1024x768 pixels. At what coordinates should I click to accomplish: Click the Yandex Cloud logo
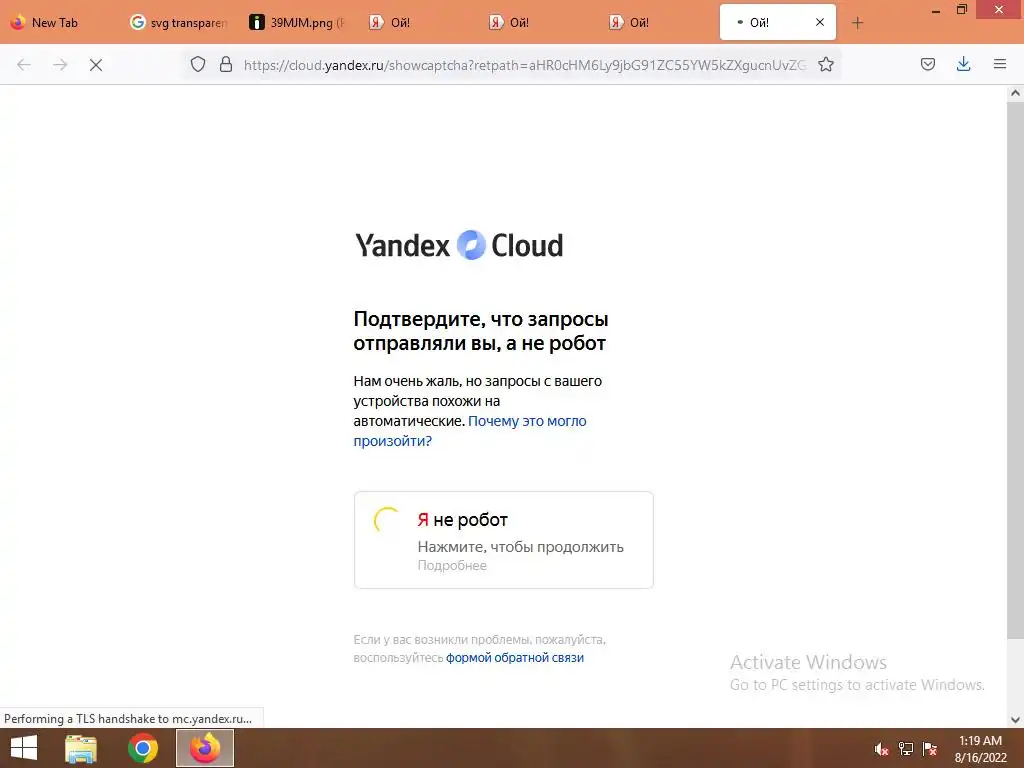click(x=458, y=246)
